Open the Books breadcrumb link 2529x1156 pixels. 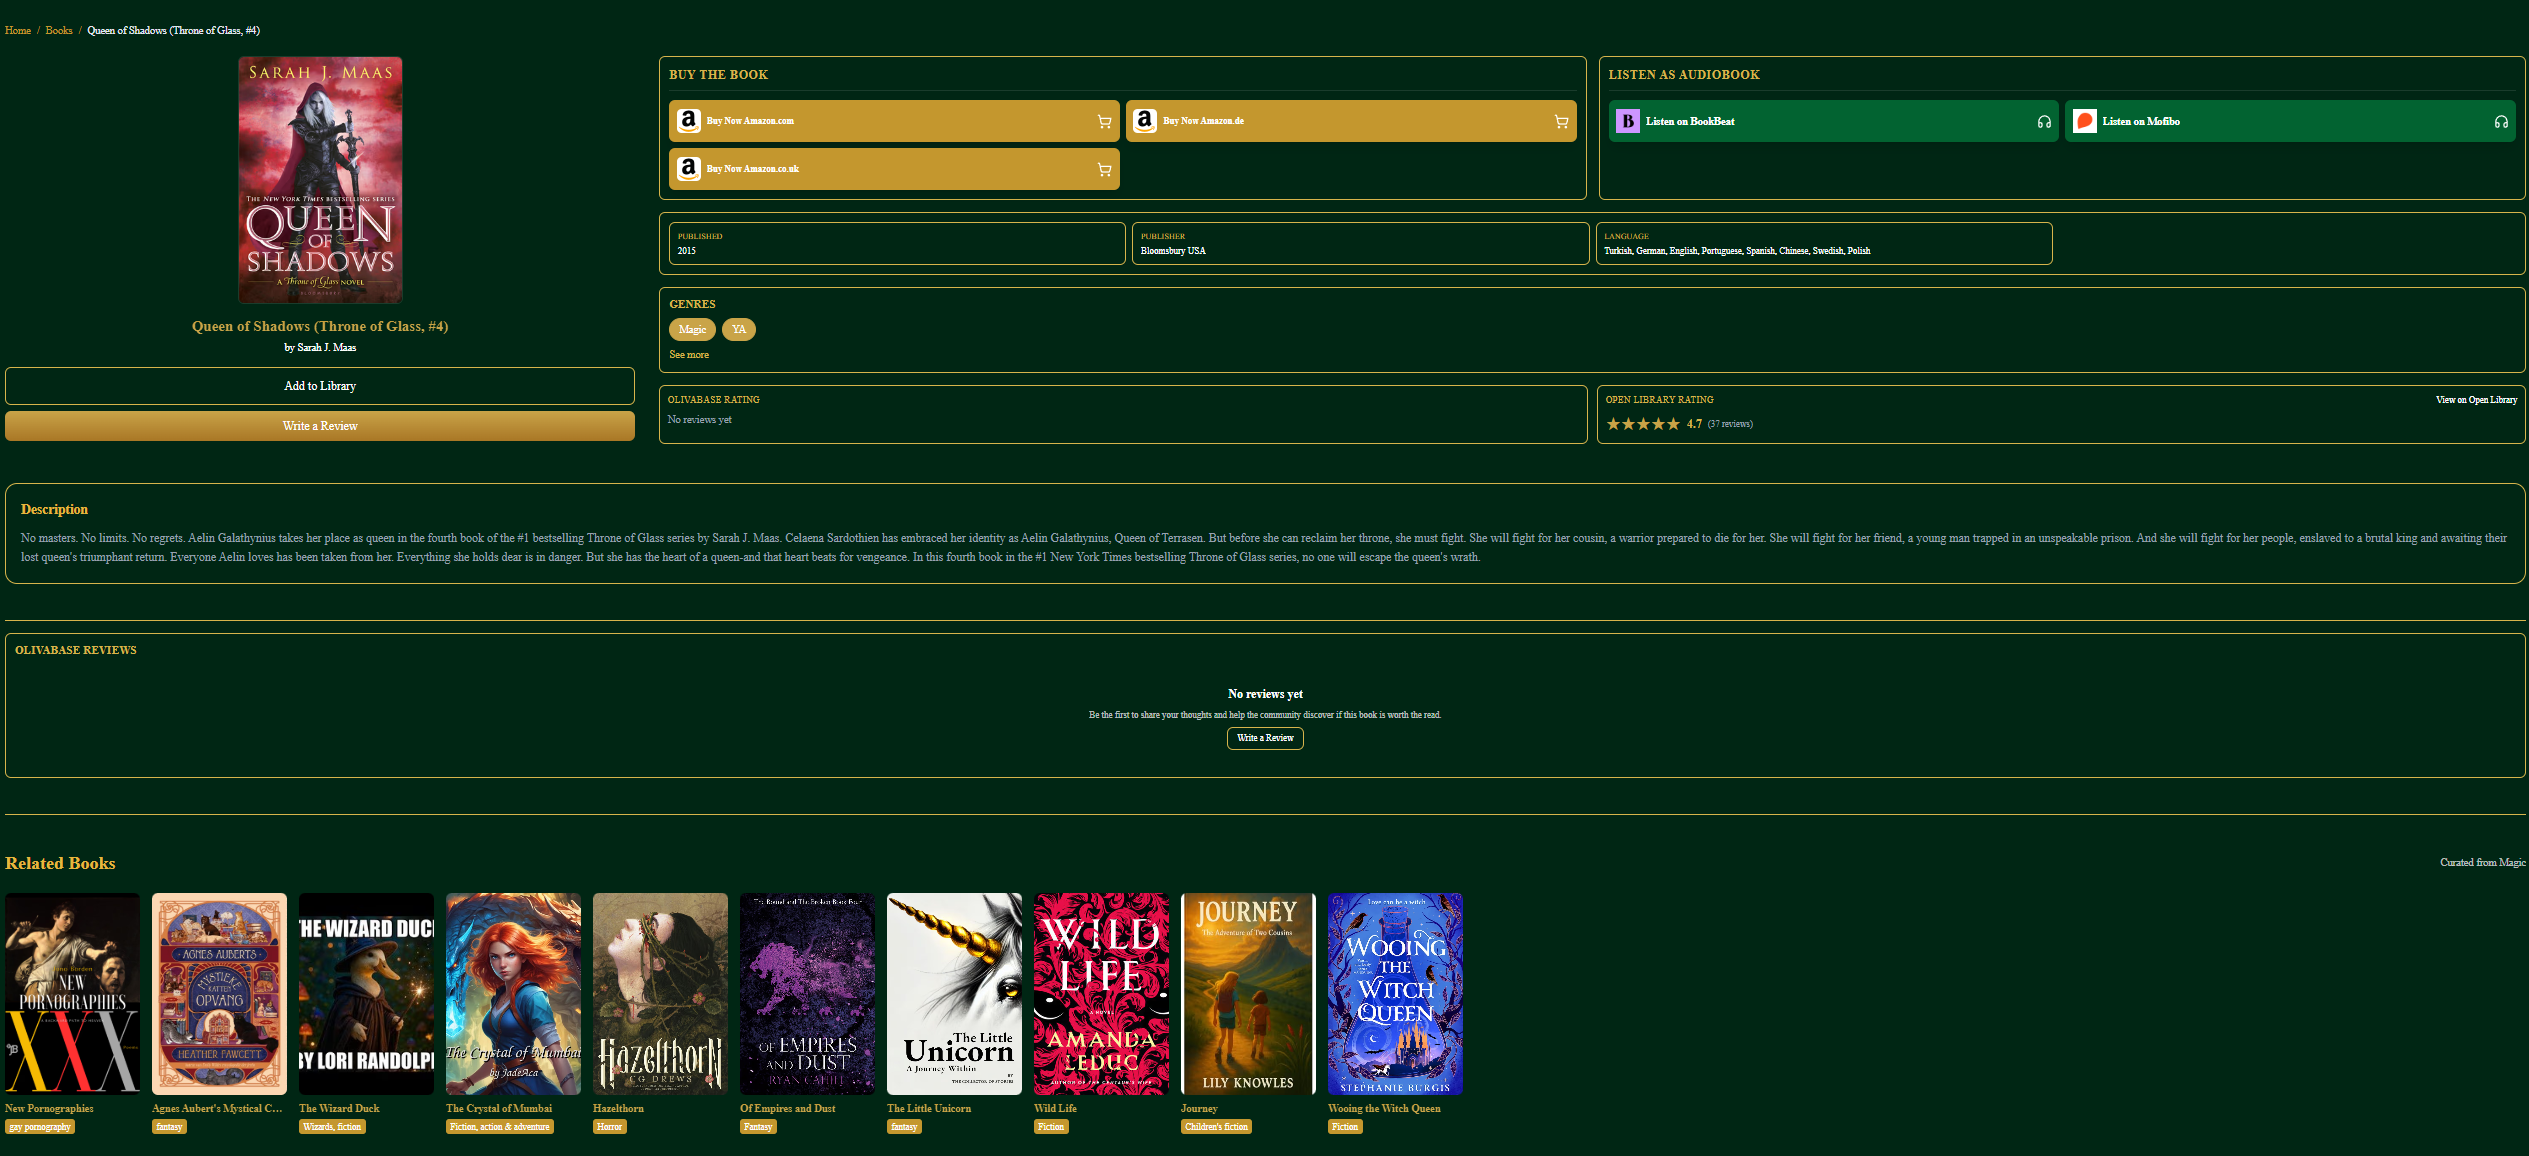[x=58, y=30]
